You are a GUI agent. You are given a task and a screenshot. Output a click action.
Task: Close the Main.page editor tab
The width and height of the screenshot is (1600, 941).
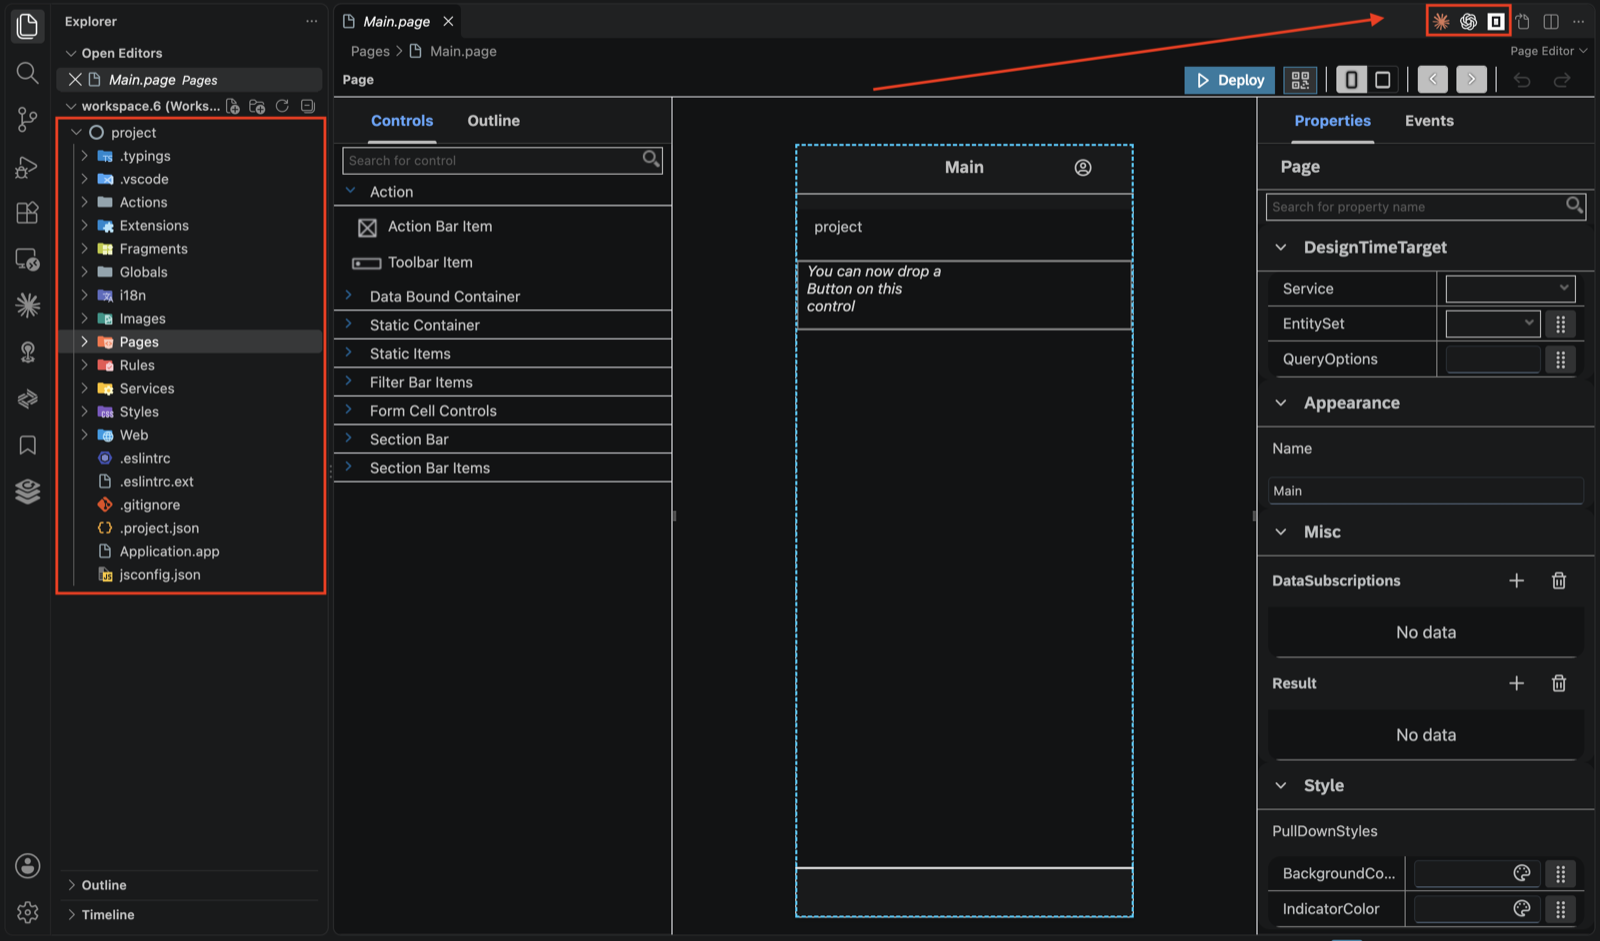[448, 21]
